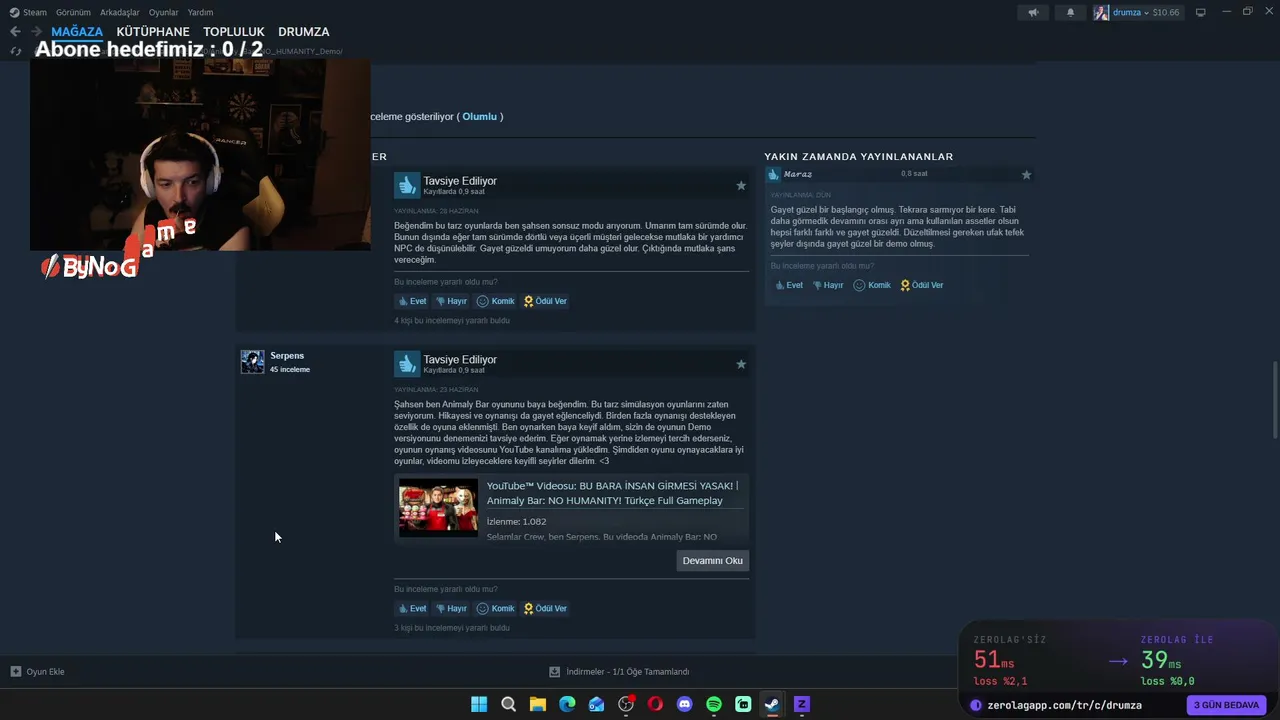This screenshot has height=720, width=1280.
Task: Give Ödül Ver on the first review
Action: (545, 301)
